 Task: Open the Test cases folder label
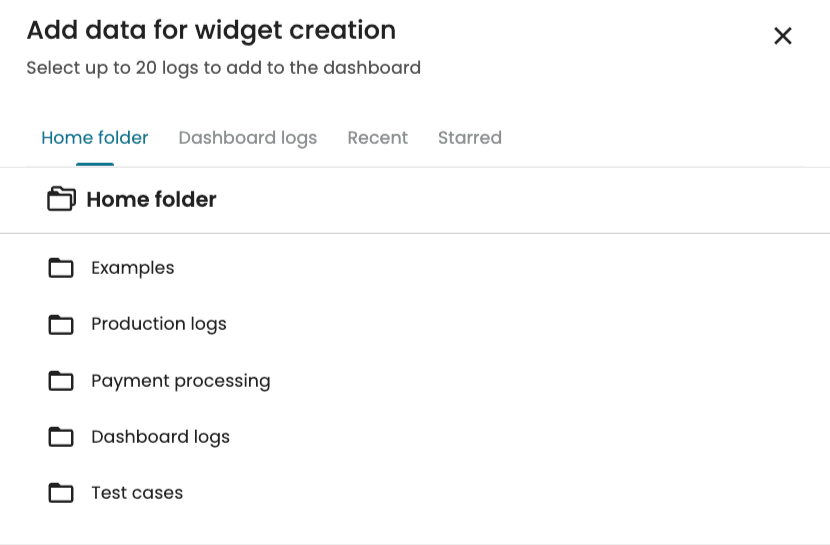[x=137, y=493]
